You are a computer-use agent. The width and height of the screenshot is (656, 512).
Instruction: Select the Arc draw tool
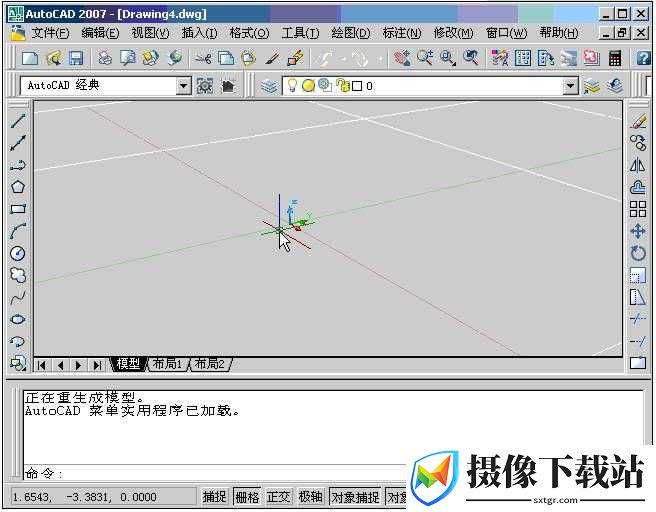tap(18, 231)
